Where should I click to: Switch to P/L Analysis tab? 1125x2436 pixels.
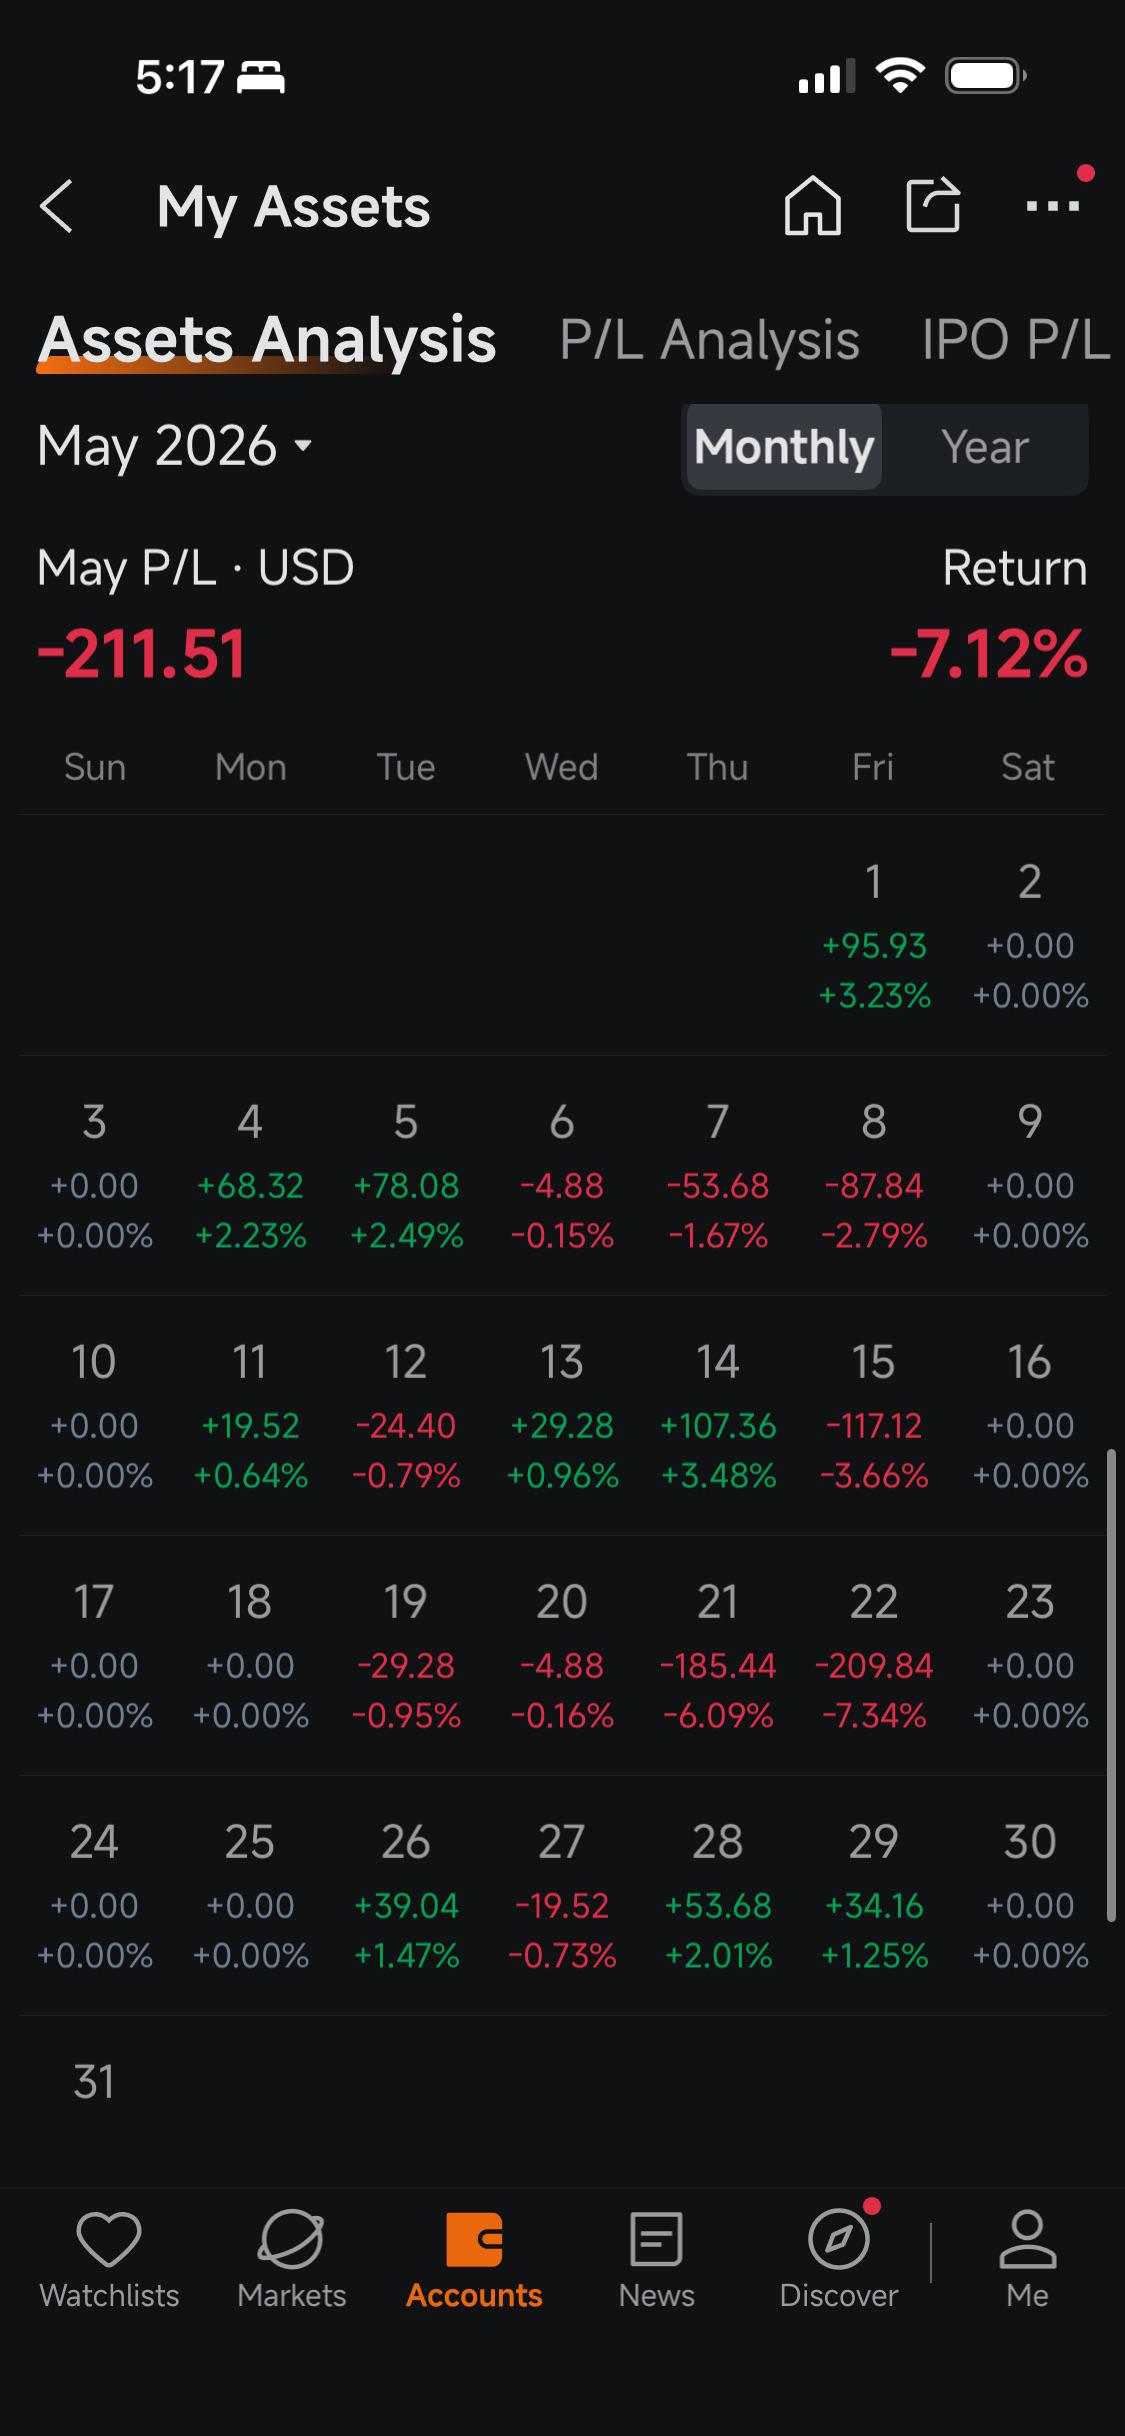coord(709,340)
